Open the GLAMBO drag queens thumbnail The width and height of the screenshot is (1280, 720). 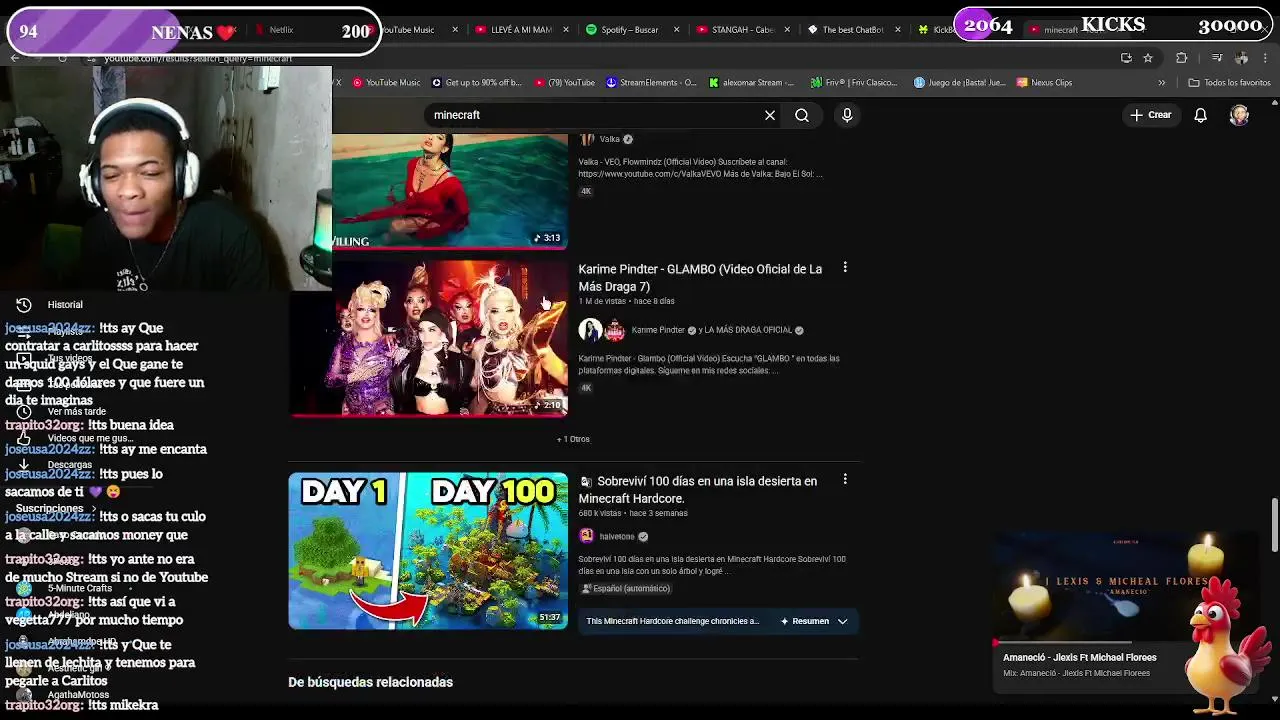pos(428,339)
